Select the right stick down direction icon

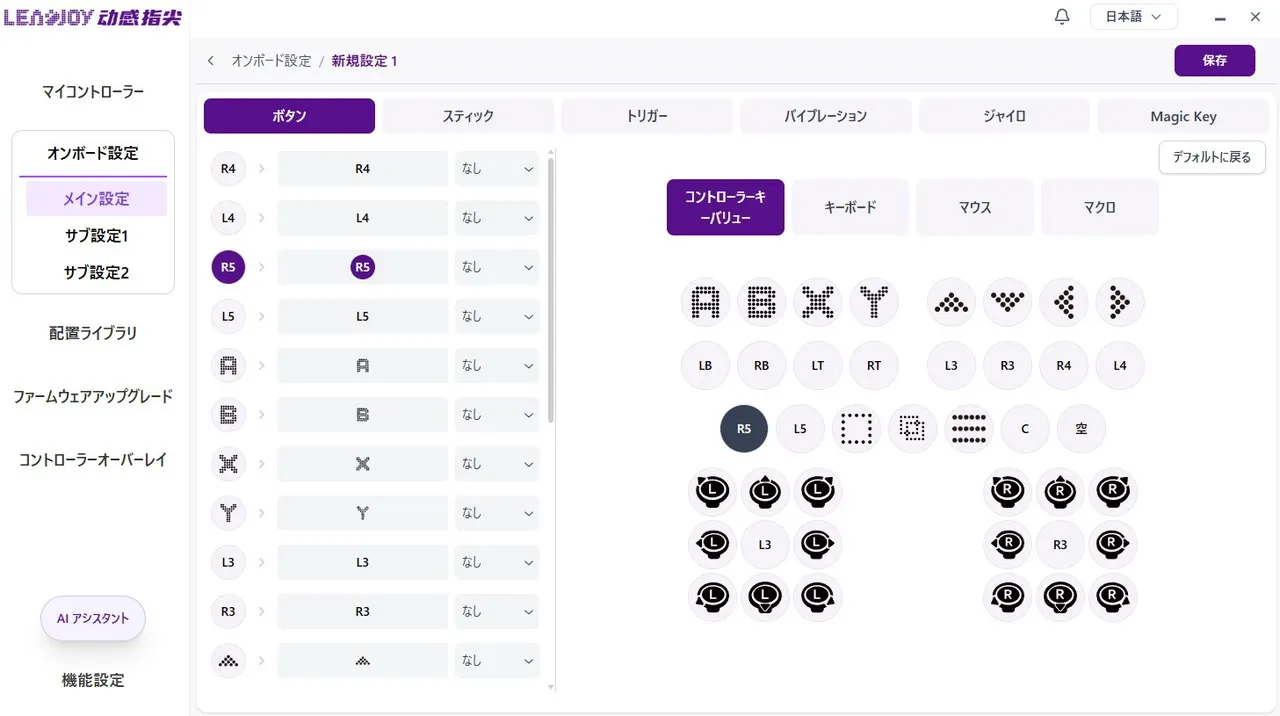click(1060, 598)
